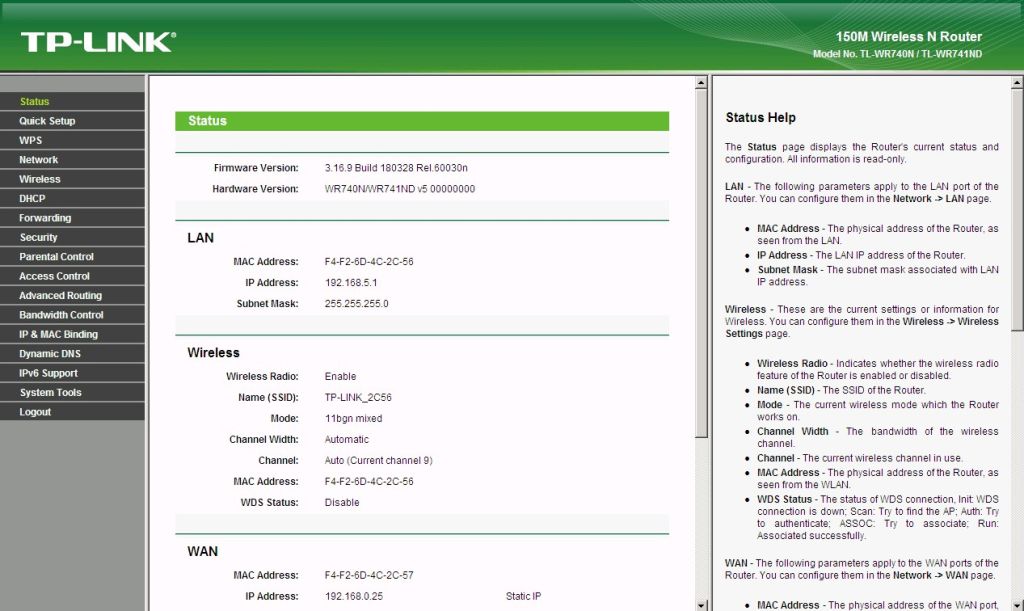Viewport: 1024px width, 611px height.
Task: Open Access Control in the sidebar
Action: [72, 276]
